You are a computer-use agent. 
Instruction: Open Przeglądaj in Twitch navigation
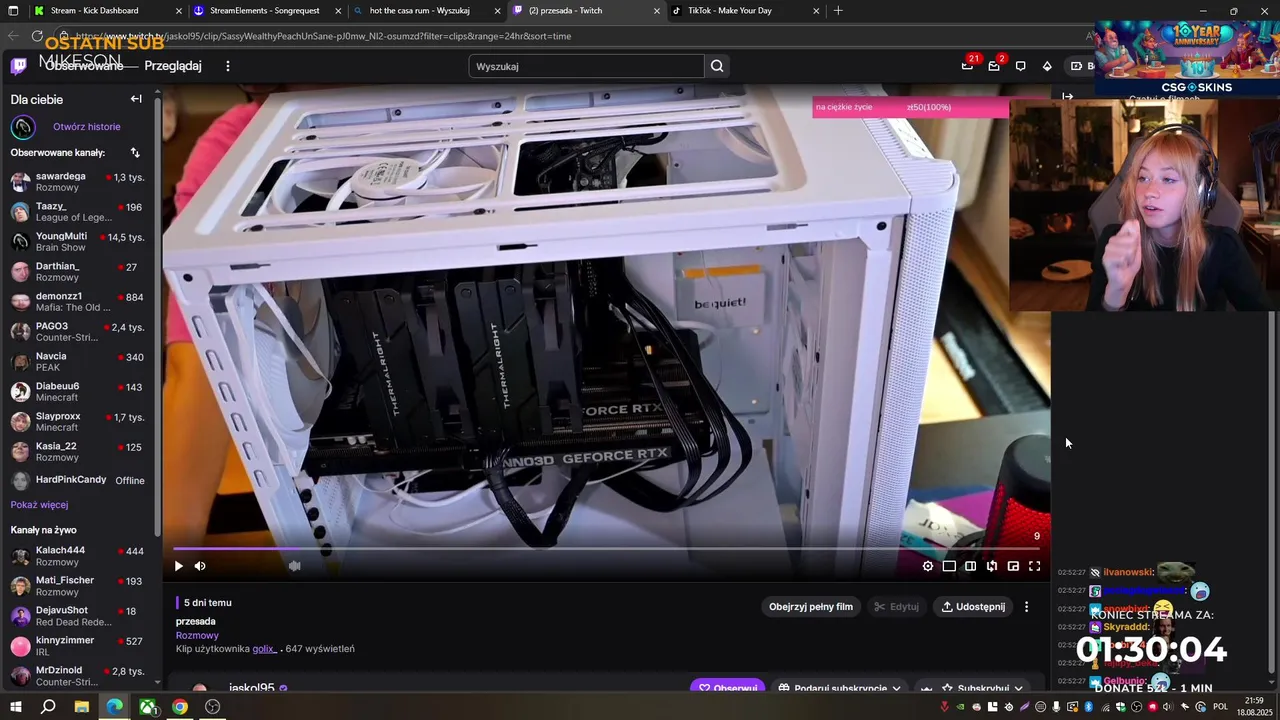coord(173,66)
